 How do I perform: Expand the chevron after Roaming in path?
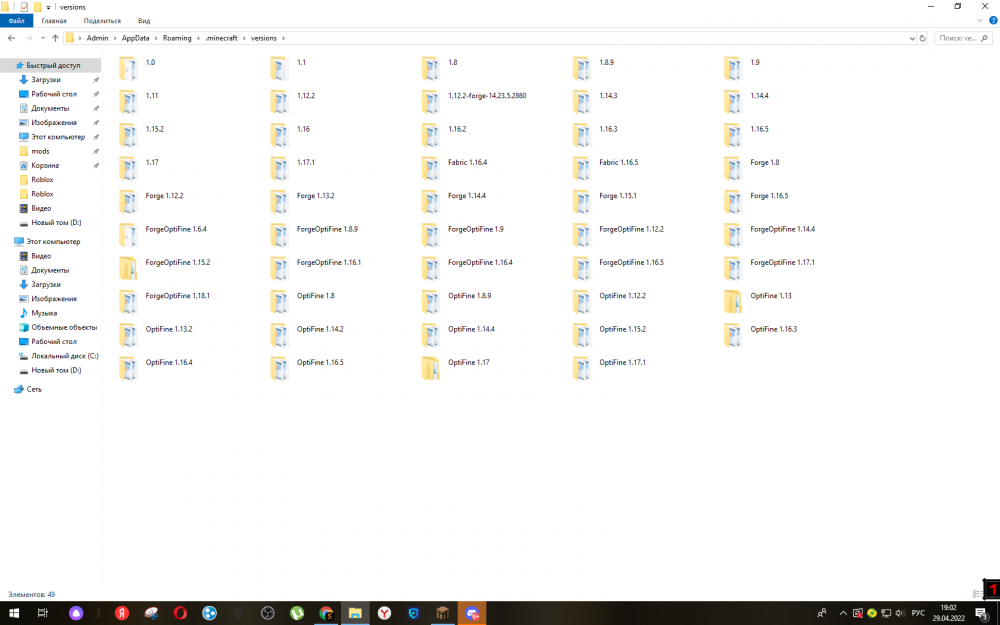198,38
